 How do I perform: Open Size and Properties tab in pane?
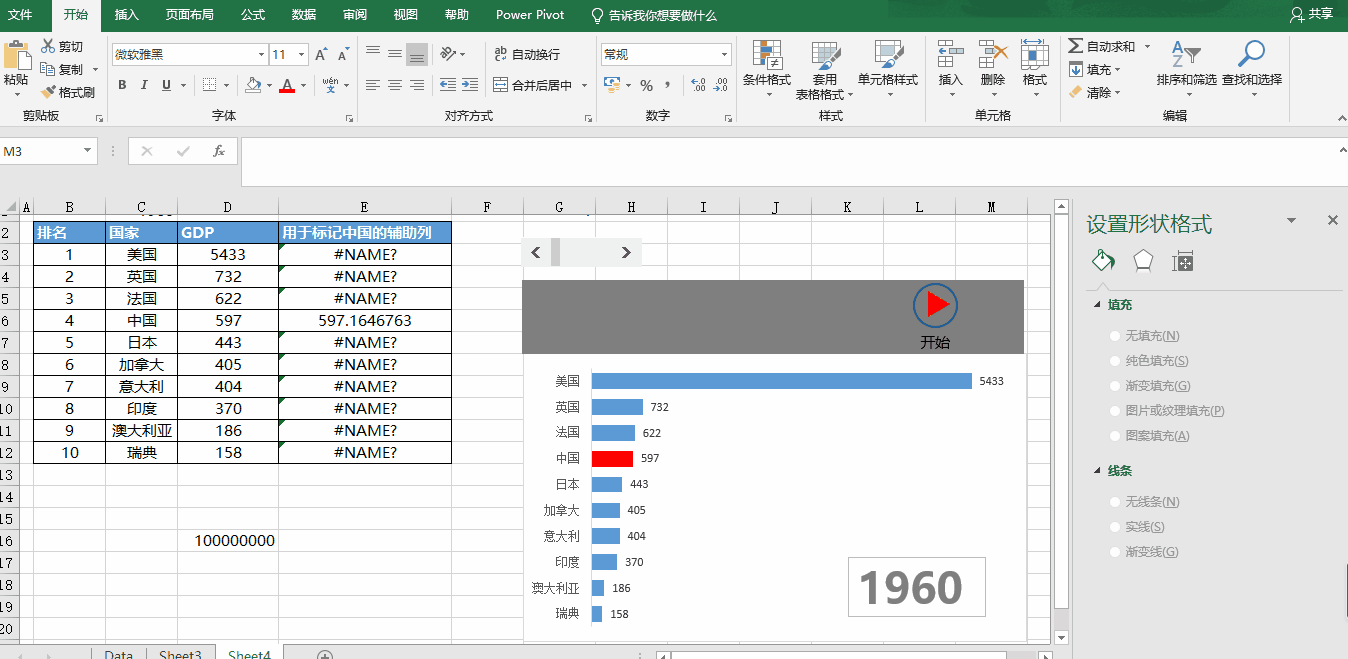click(x=1183, y=261)
